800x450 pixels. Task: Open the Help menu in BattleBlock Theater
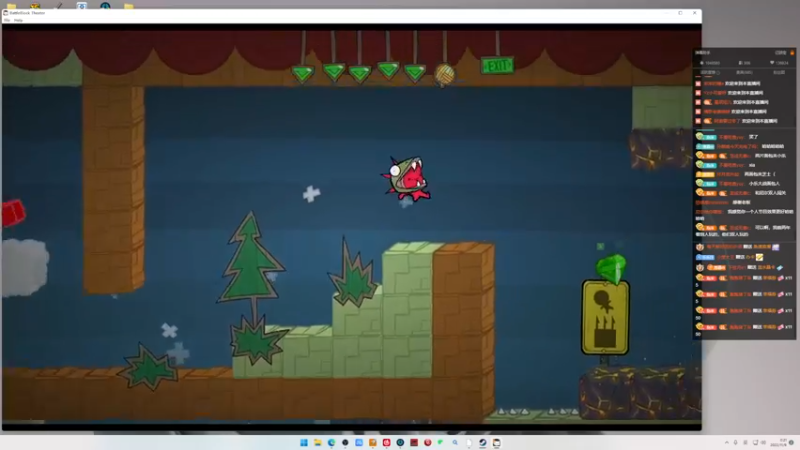pyautogui.click(x=18, y=20)
